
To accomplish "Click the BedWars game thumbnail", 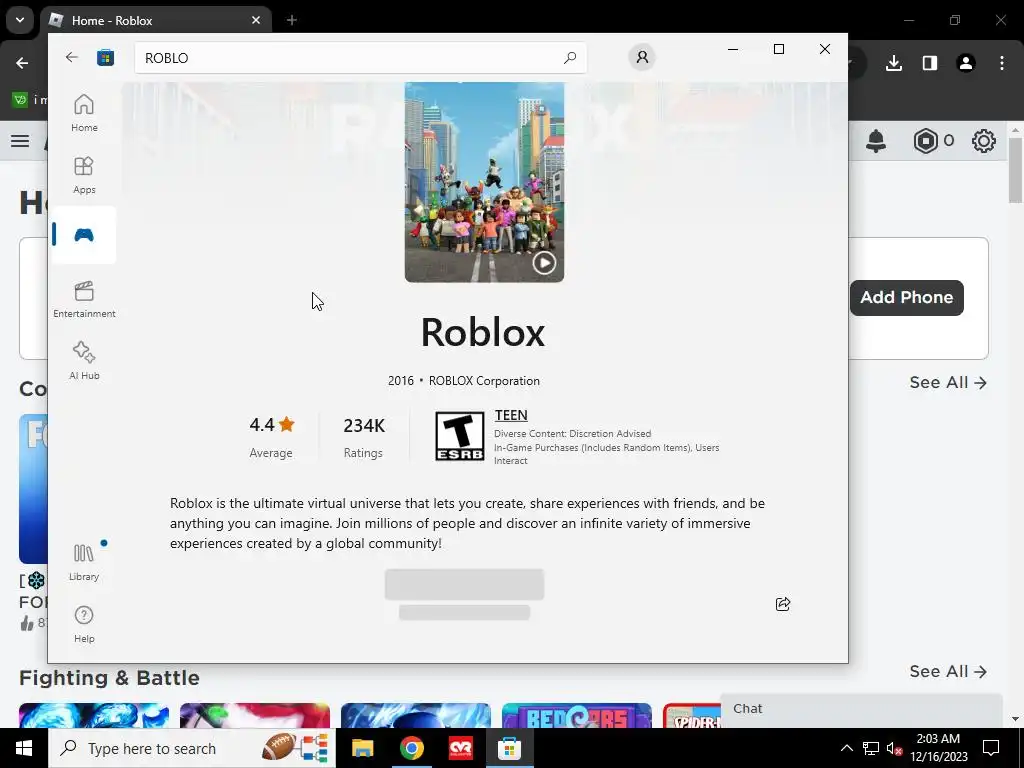I will pyautogui.click(x=577, y=715).
